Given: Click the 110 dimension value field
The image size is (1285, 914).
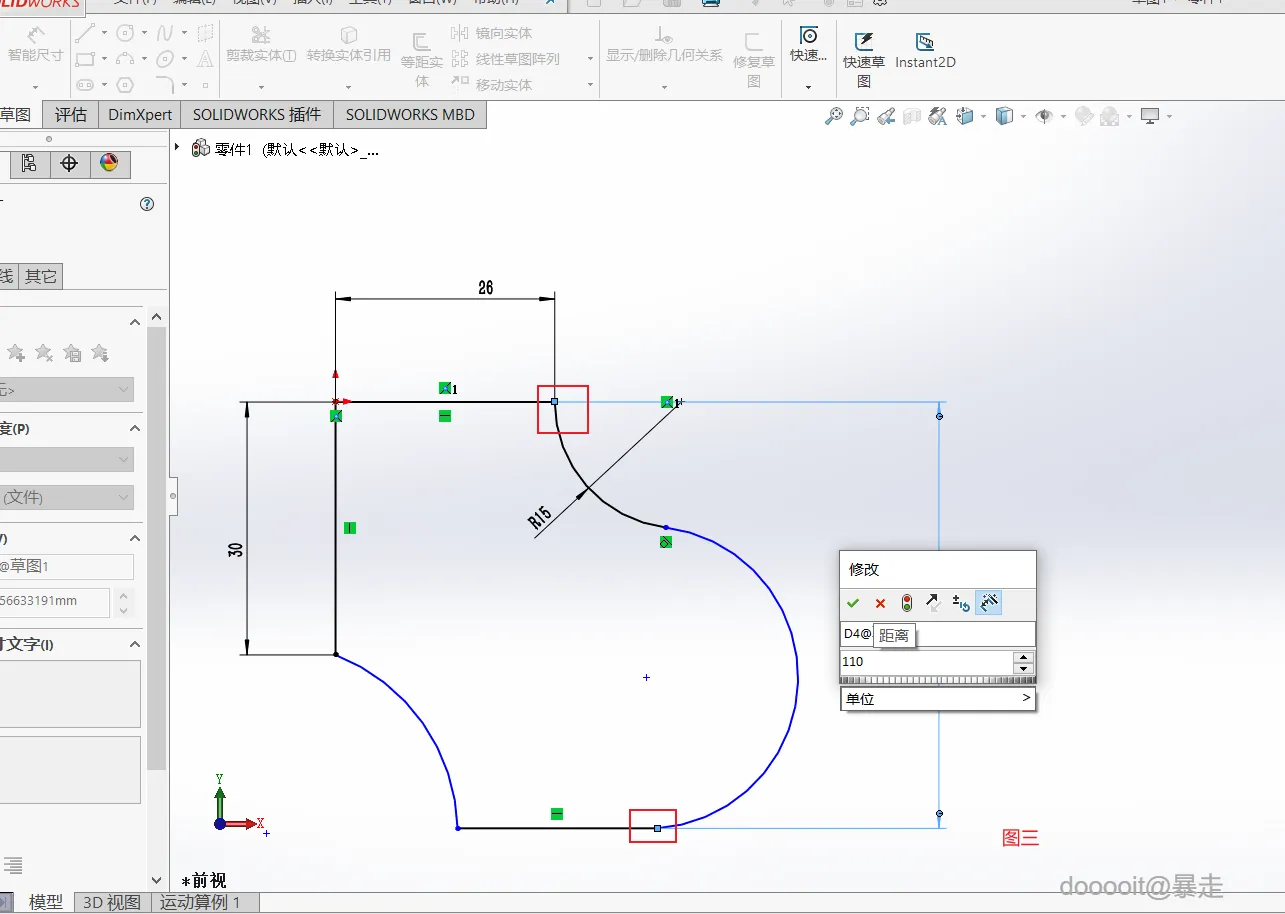Looking at the screenshot, I should (x=926, y=662).
